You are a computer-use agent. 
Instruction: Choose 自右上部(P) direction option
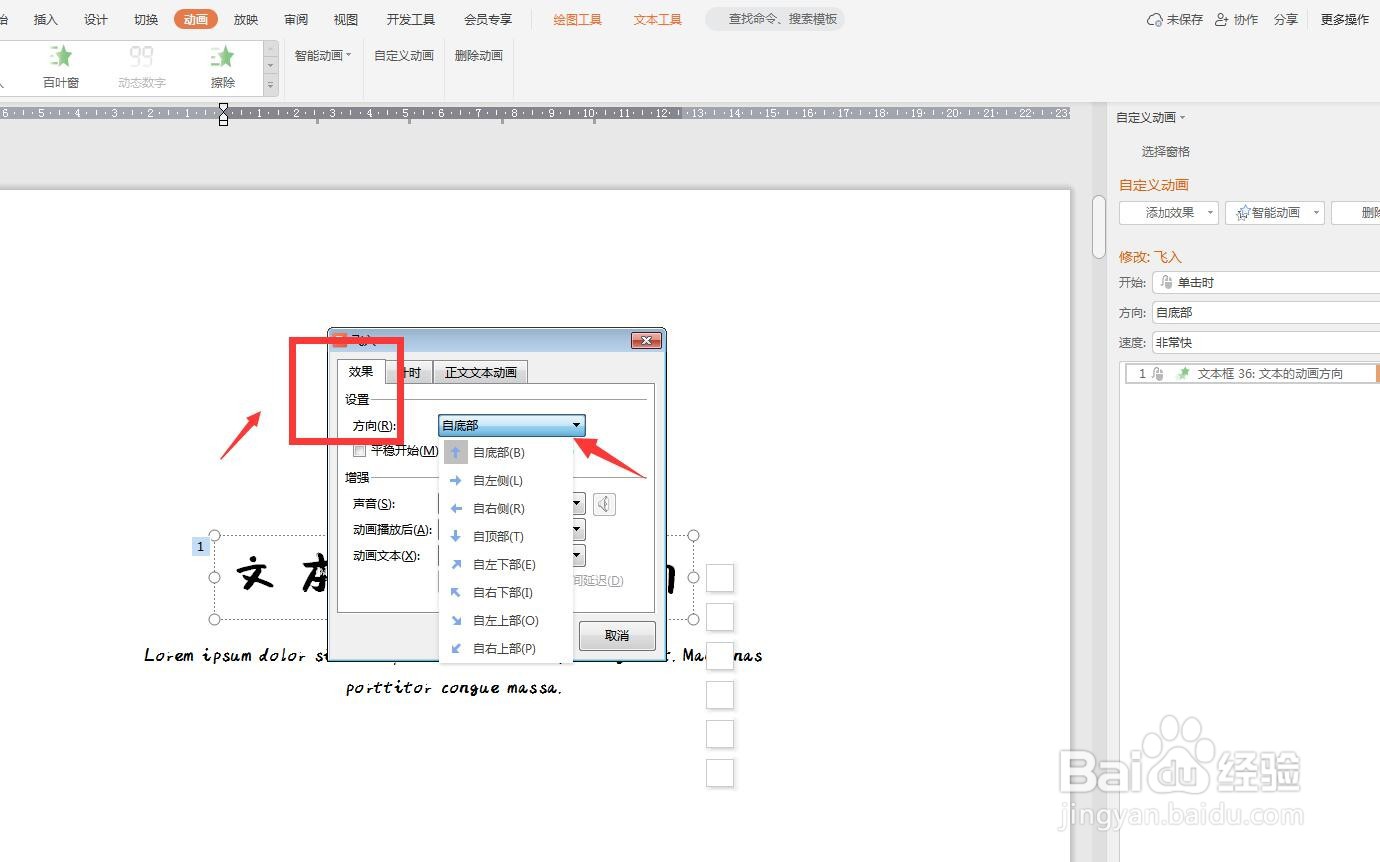coord(505,649)
